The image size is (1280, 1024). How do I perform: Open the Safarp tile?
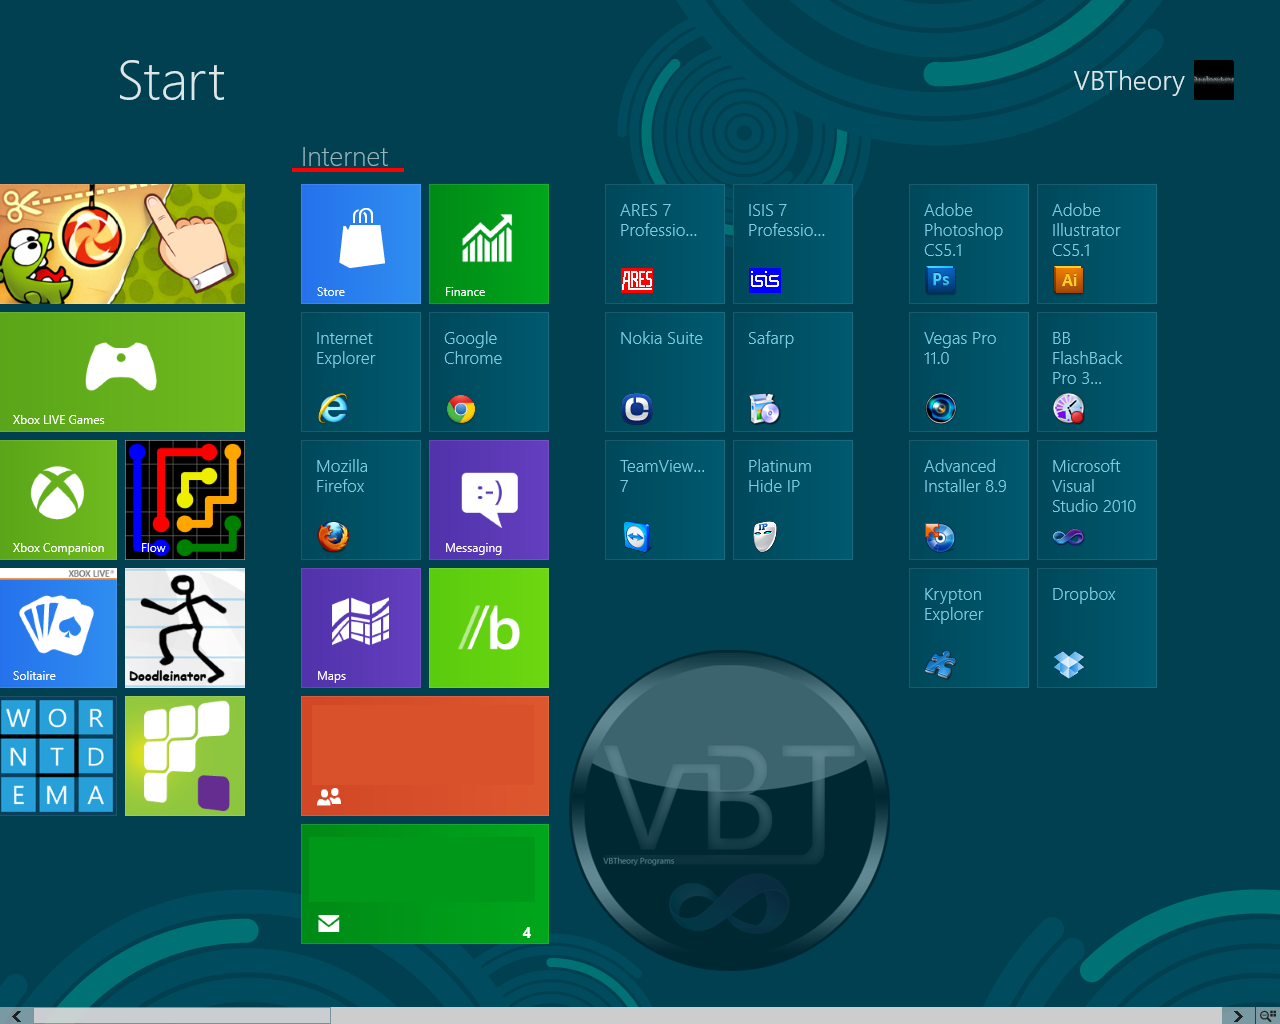tap(793, 372)
